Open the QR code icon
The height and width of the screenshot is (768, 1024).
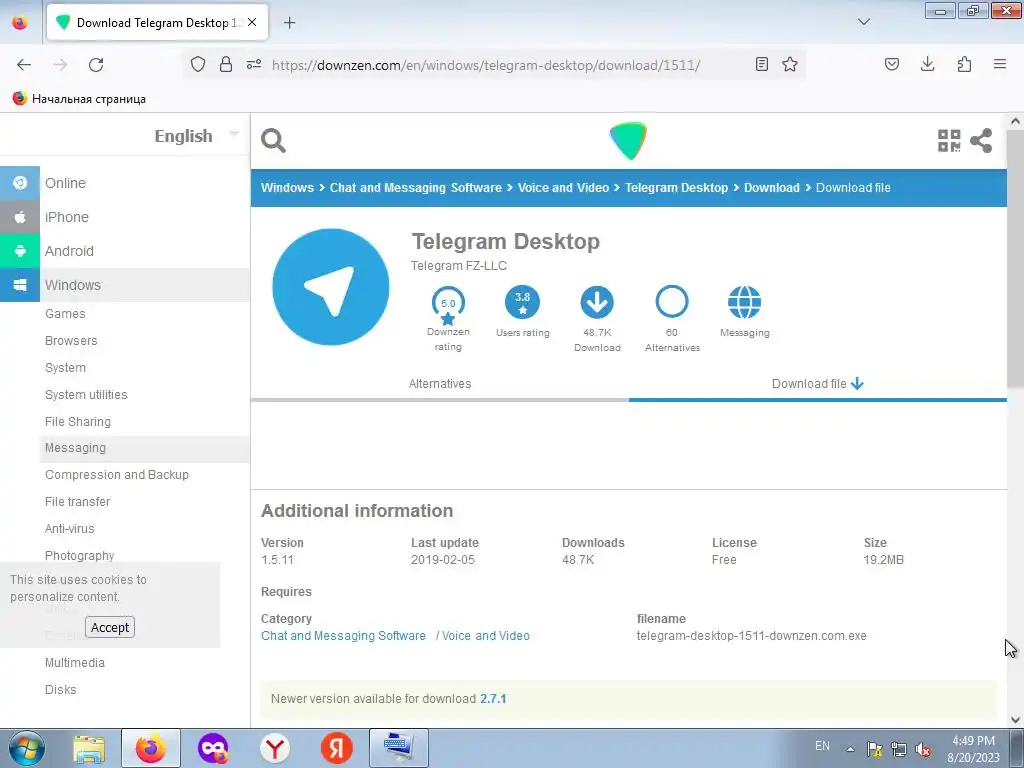point(949,140)
